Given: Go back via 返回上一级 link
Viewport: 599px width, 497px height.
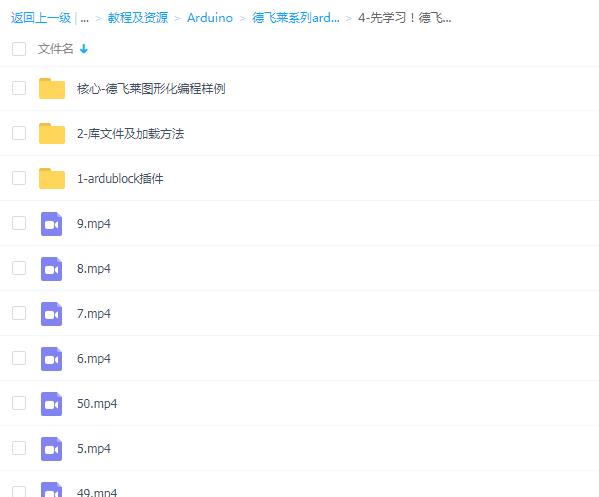Looking at the screenshot, I should (41, 18).
